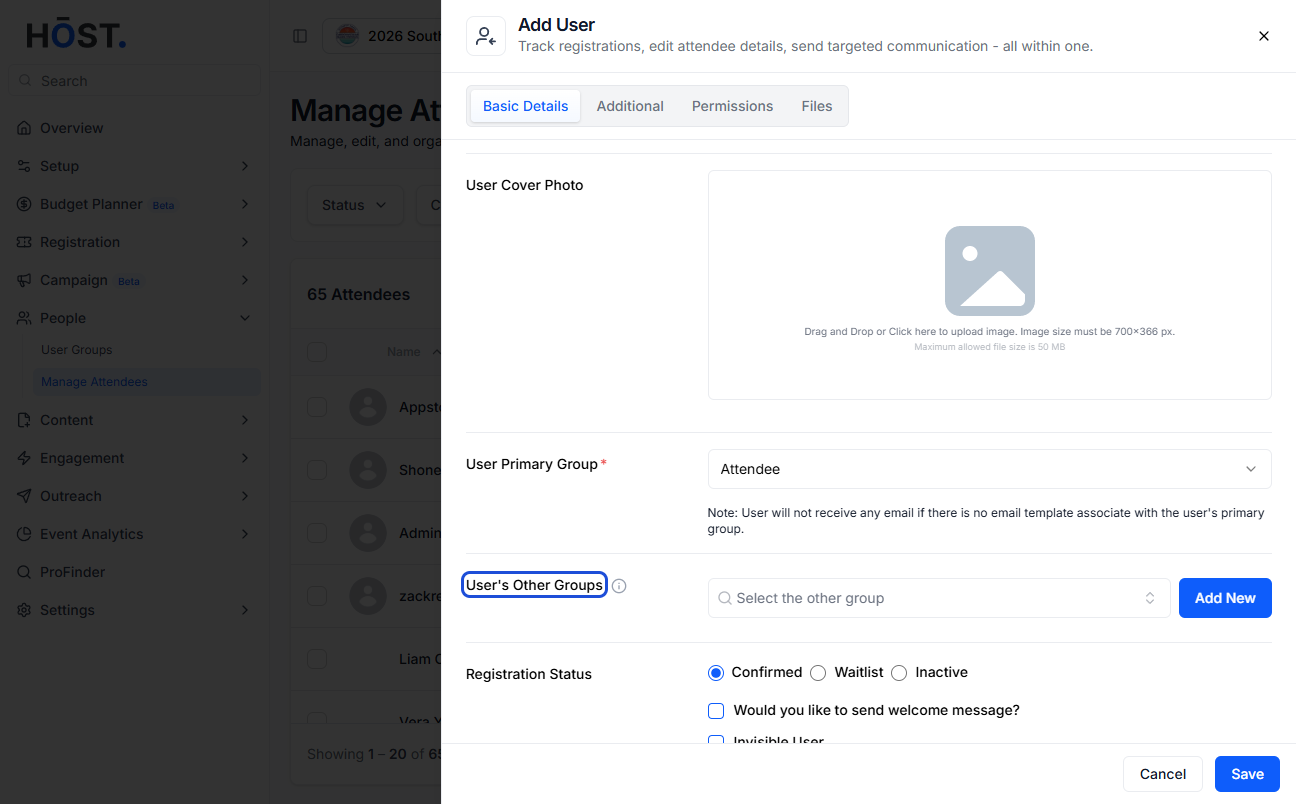Expand the Budget Planner chevron

245,204
